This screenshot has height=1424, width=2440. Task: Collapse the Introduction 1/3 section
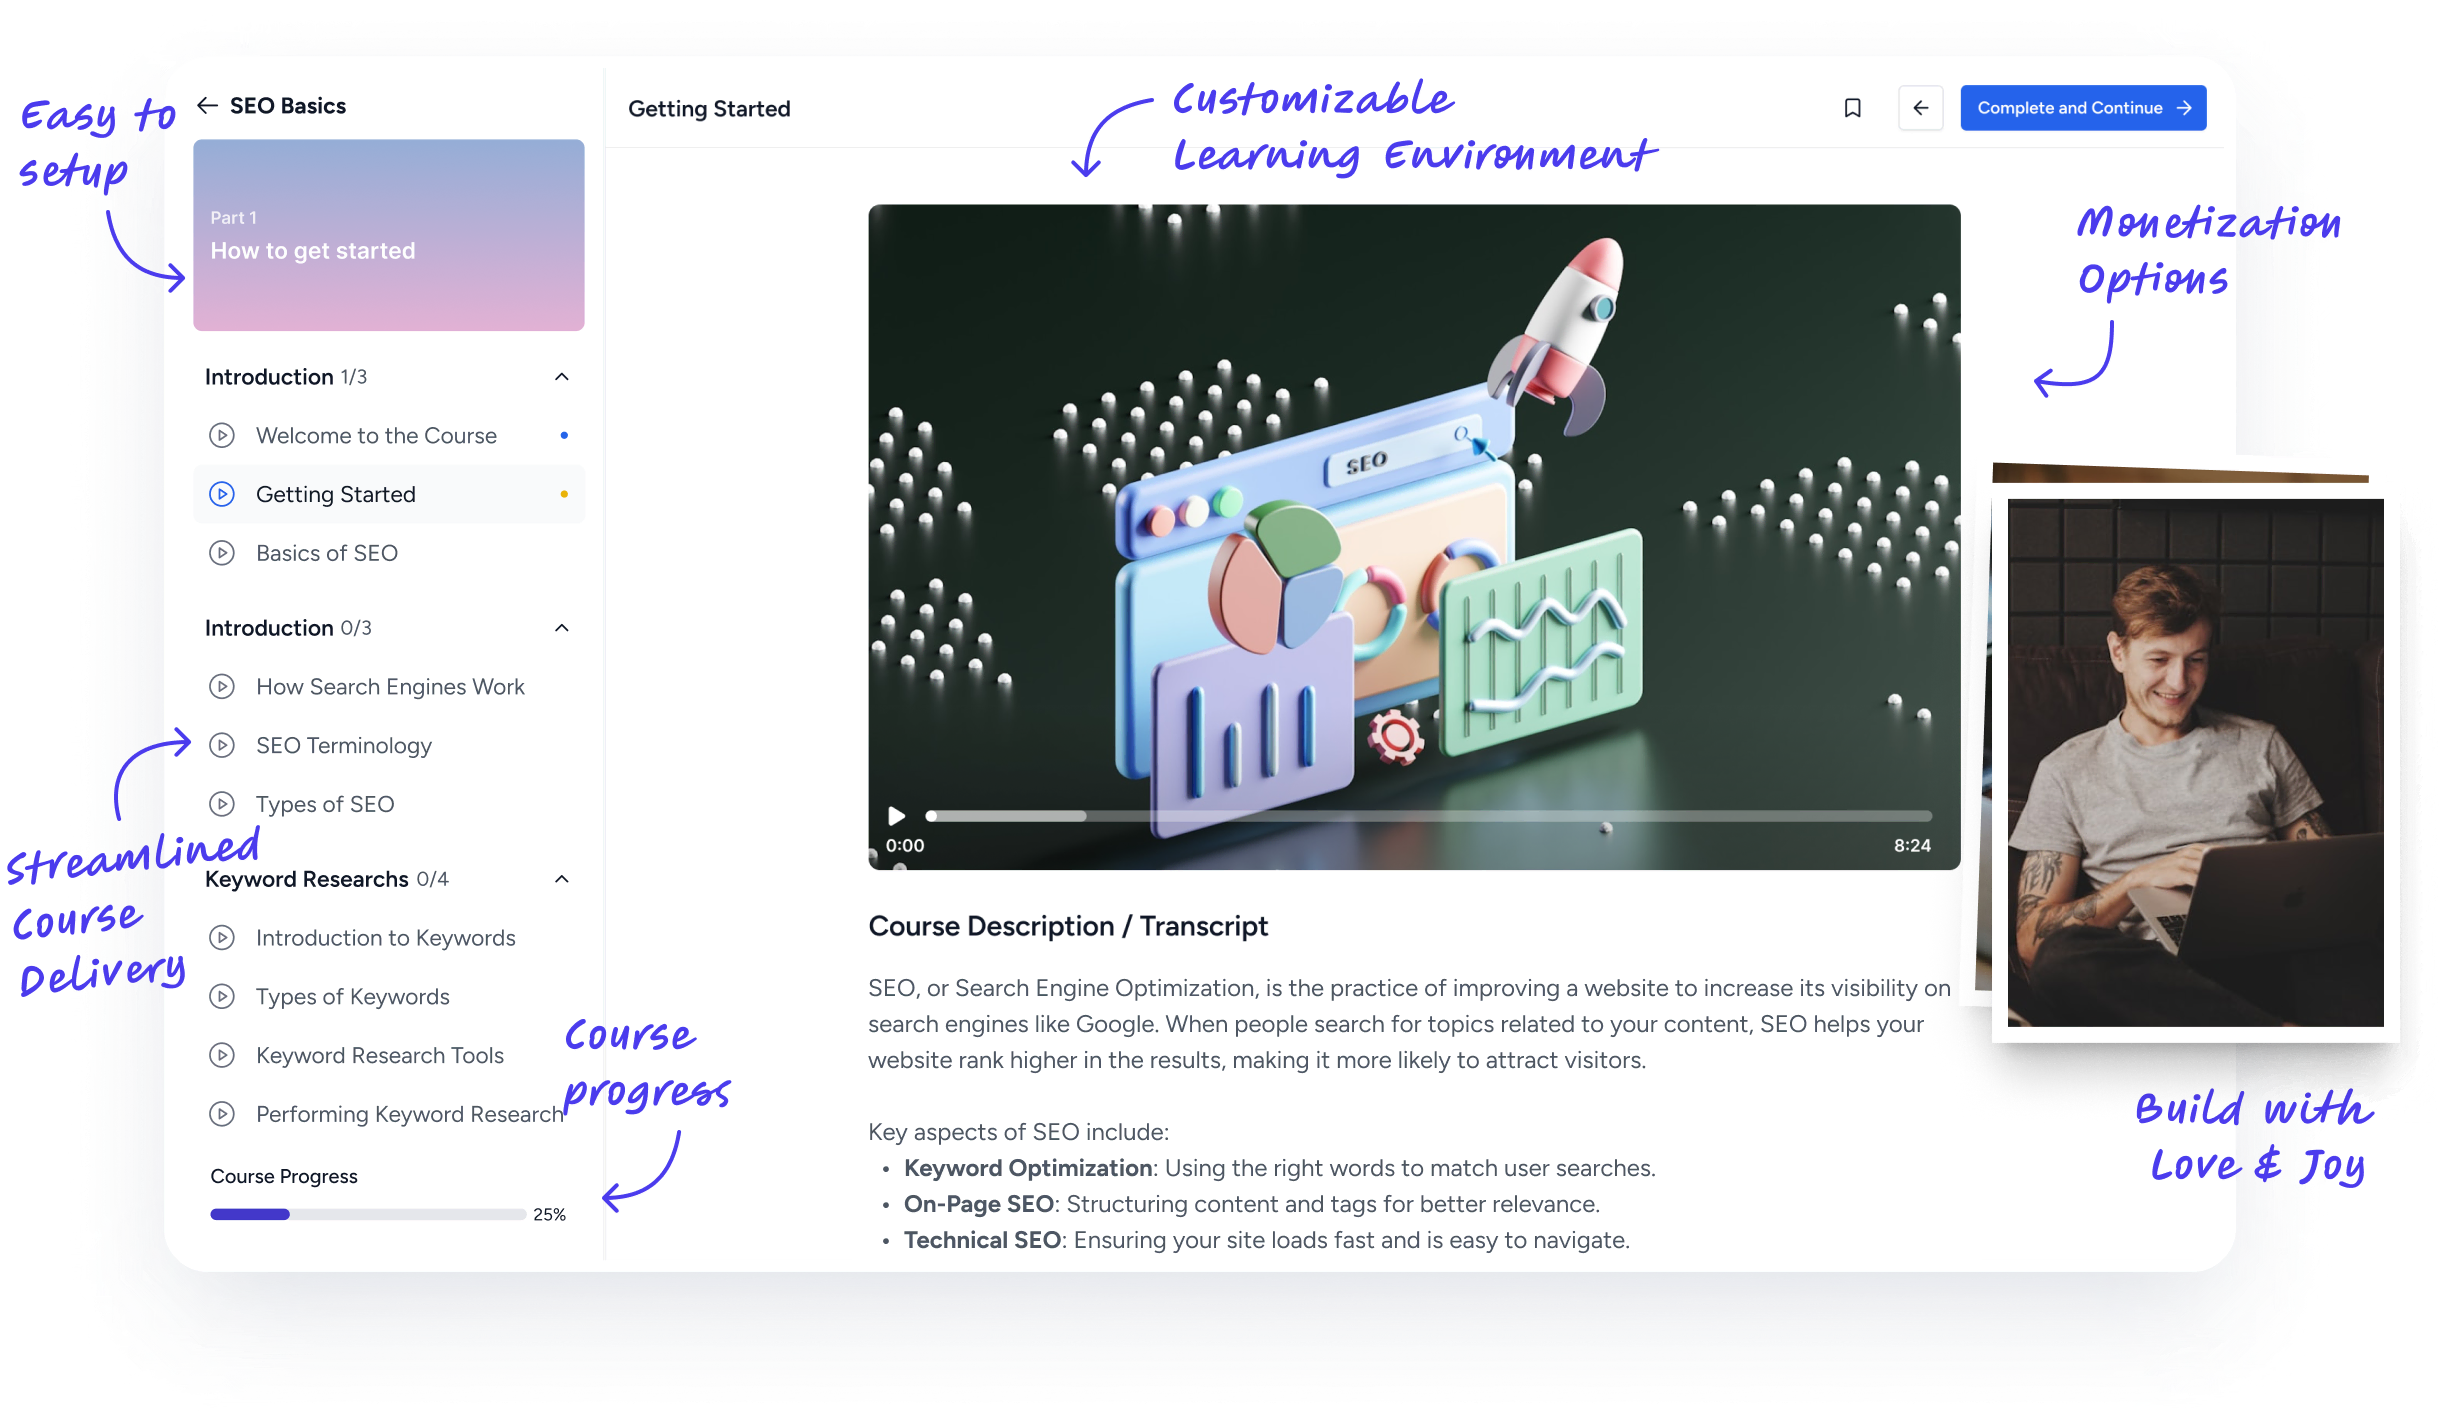pyautogui.click(x=562, y=377)
